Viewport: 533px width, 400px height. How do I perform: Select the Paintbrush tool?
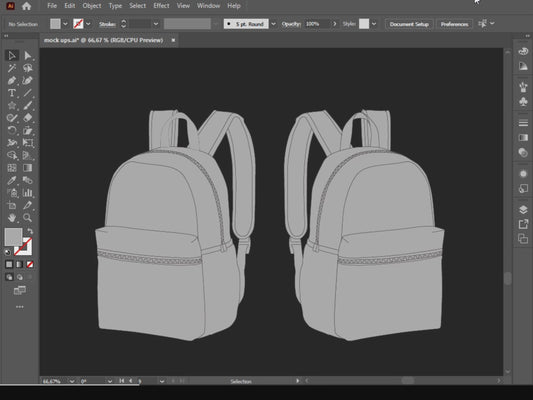click(28, 105)
